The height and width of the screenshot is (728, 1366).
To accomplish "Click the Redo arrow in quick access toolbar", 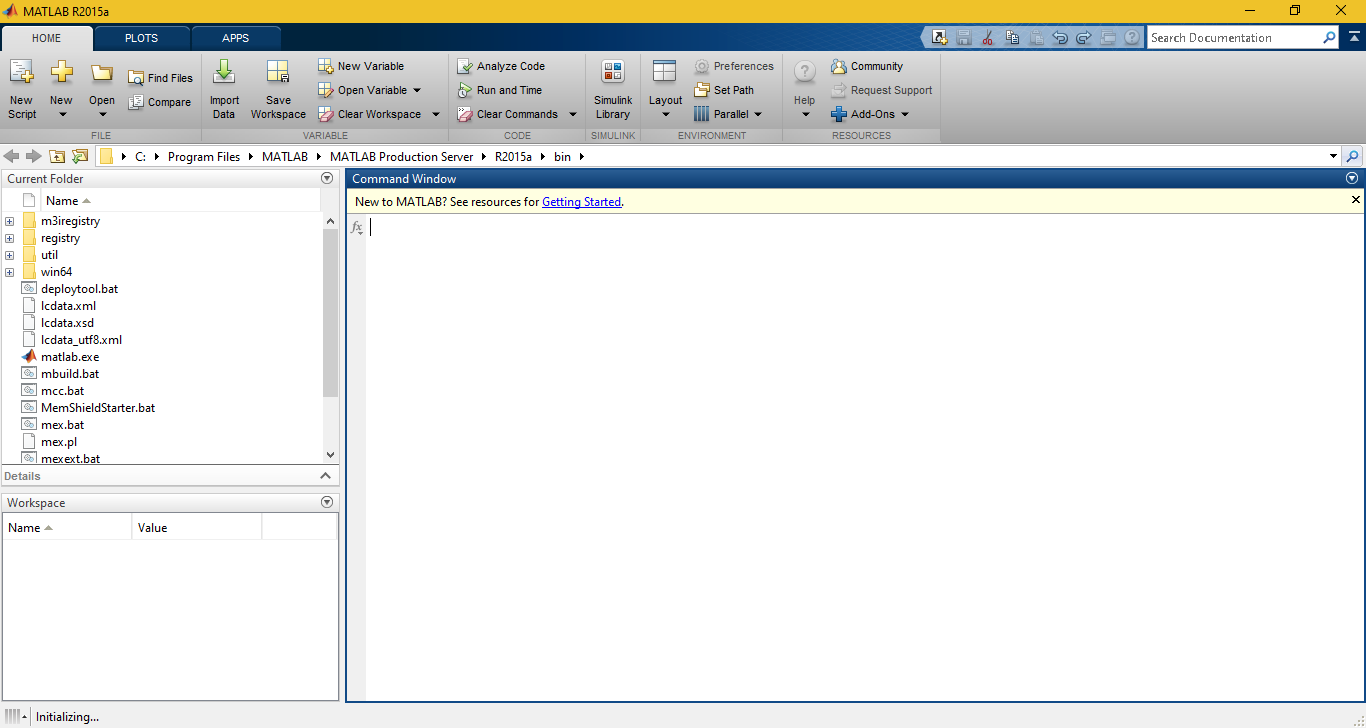I will point(1083,38).
